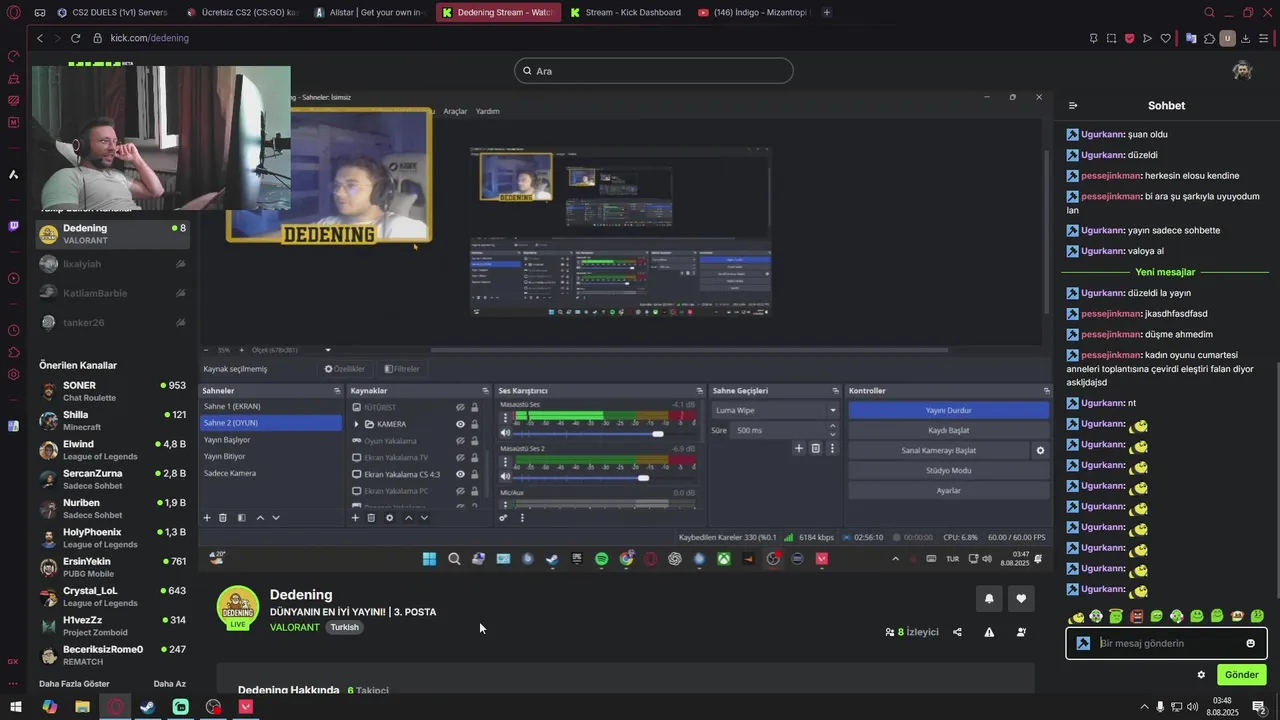Image resolution: width=1280 pixels, height=720 pixels.
Task: Go back to the previous page
Action: (x=39, y=38)
